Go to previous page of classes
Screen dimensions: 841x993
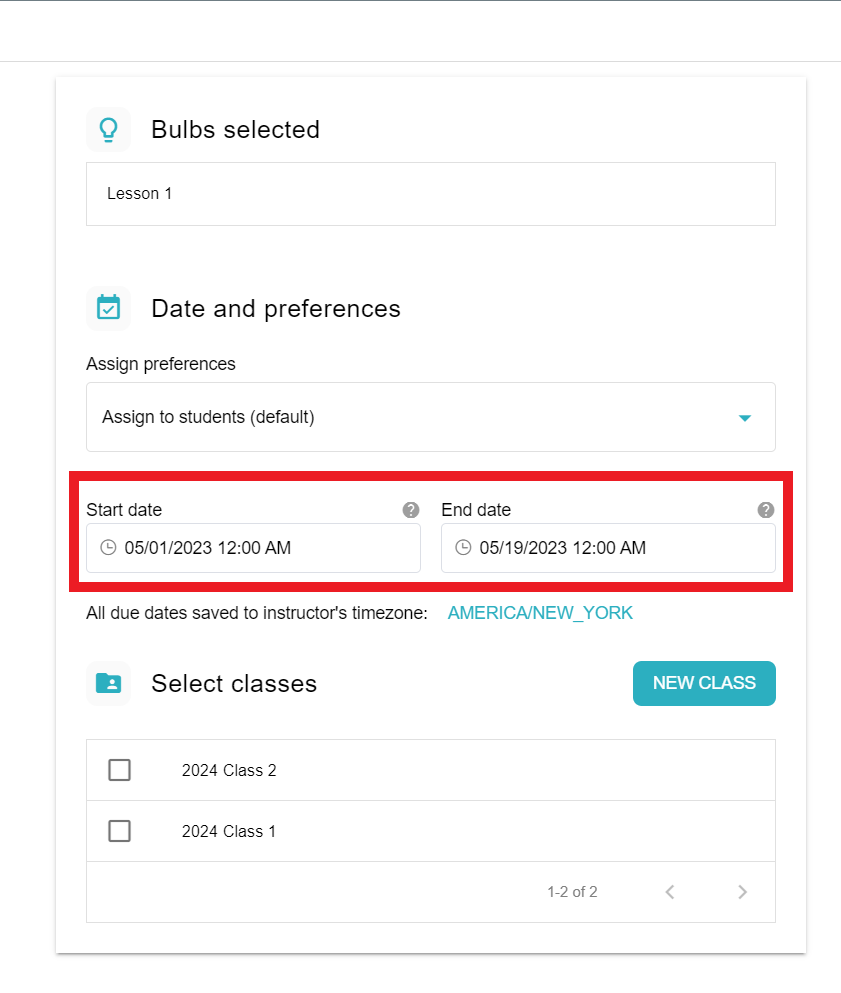coord(670,892)
